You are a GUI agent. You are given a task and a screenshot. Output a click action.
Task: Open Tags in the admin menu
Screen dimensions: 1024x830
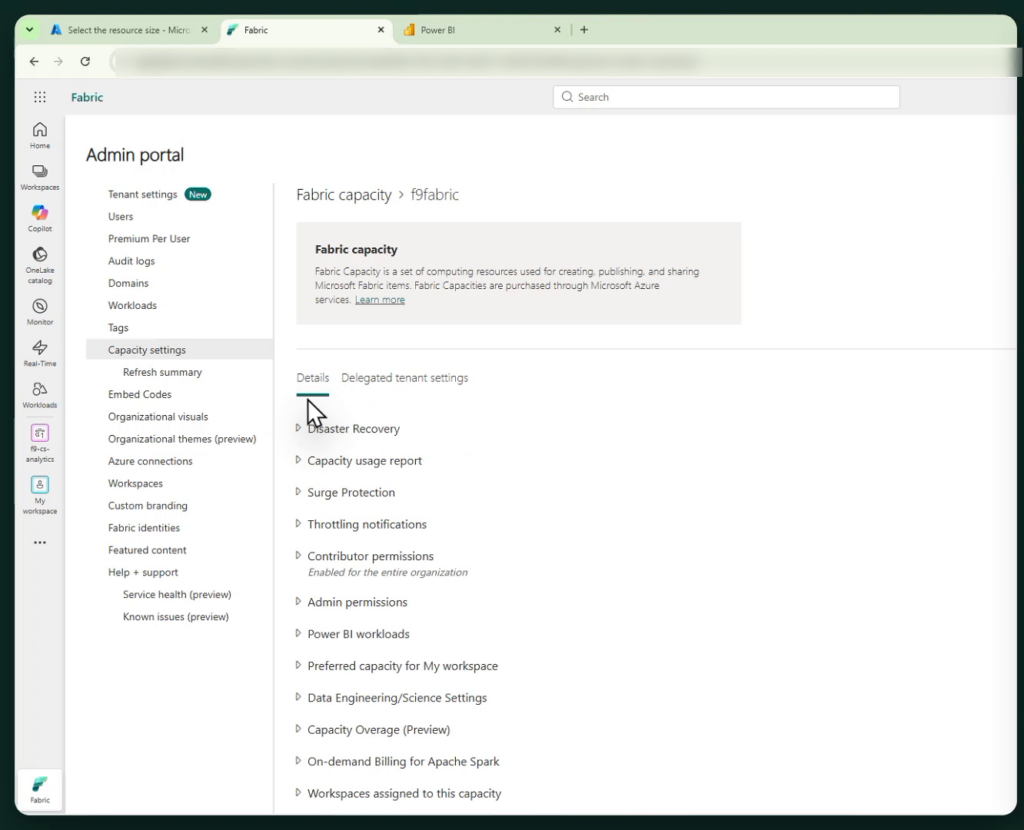click(118, 328)
